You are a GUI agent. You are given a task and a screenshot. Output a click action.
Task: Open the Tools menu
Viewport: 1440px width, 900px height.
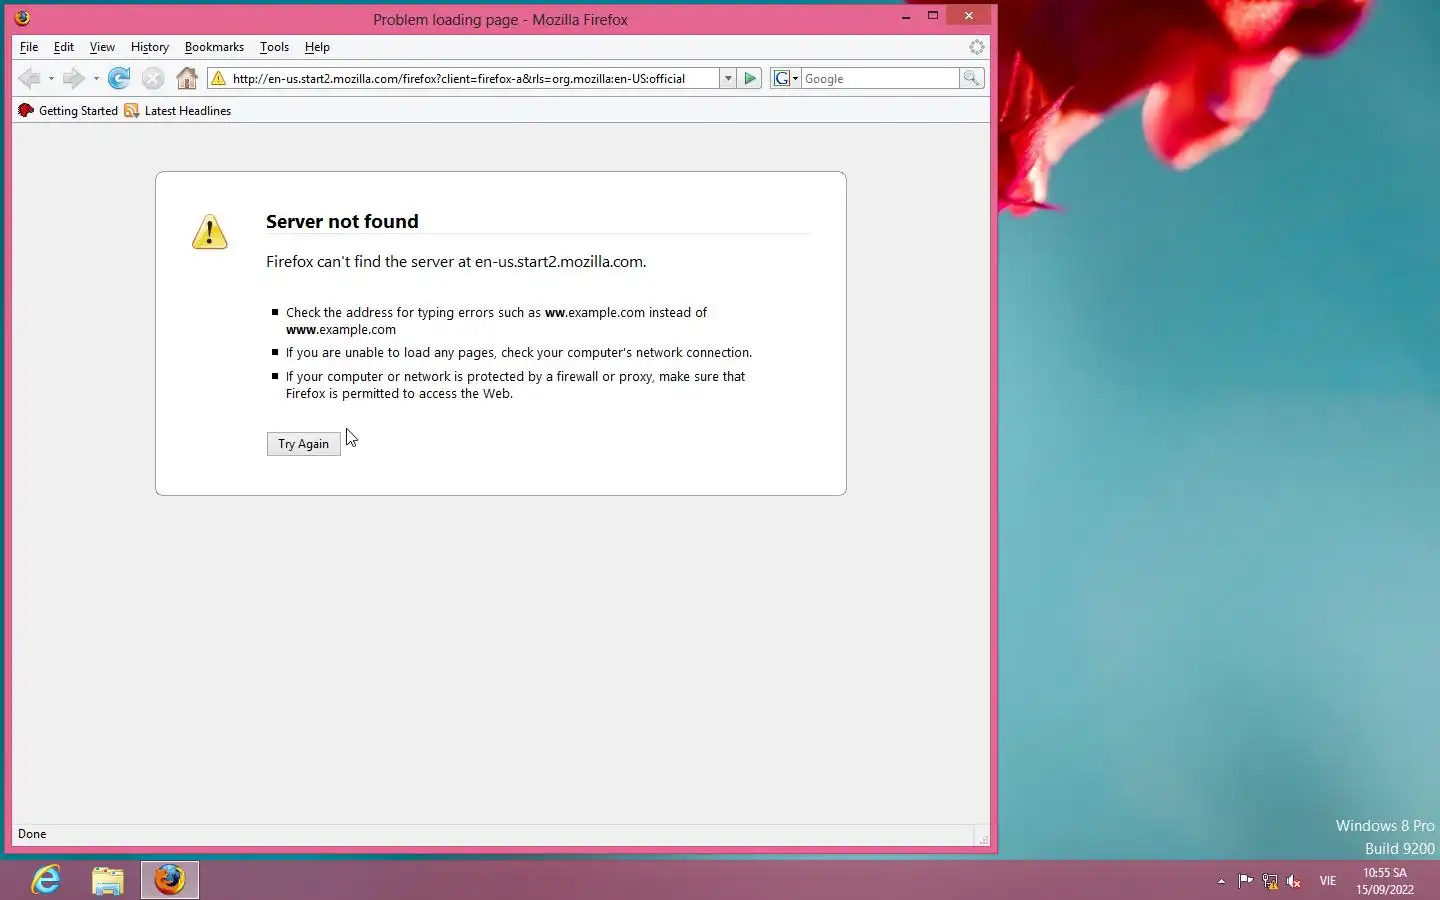tap(274, 47)
